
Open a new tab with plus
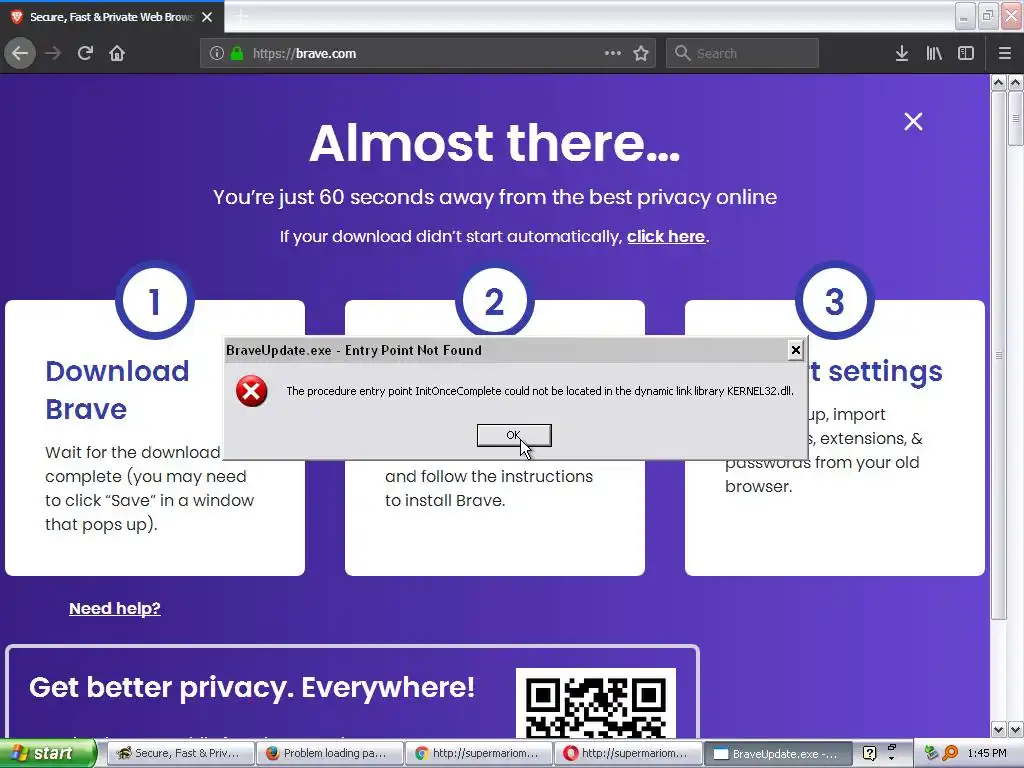click(242, 17)
